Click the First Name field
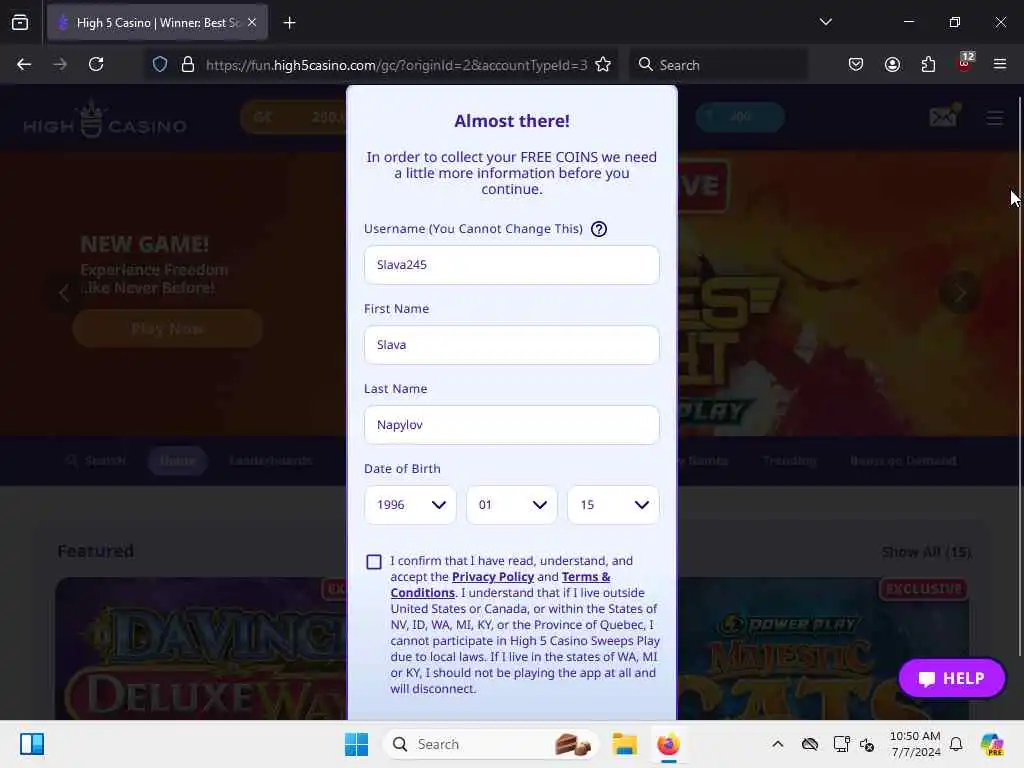Image resolution: width=1024 pixels, height=768 pixels. 511,345
